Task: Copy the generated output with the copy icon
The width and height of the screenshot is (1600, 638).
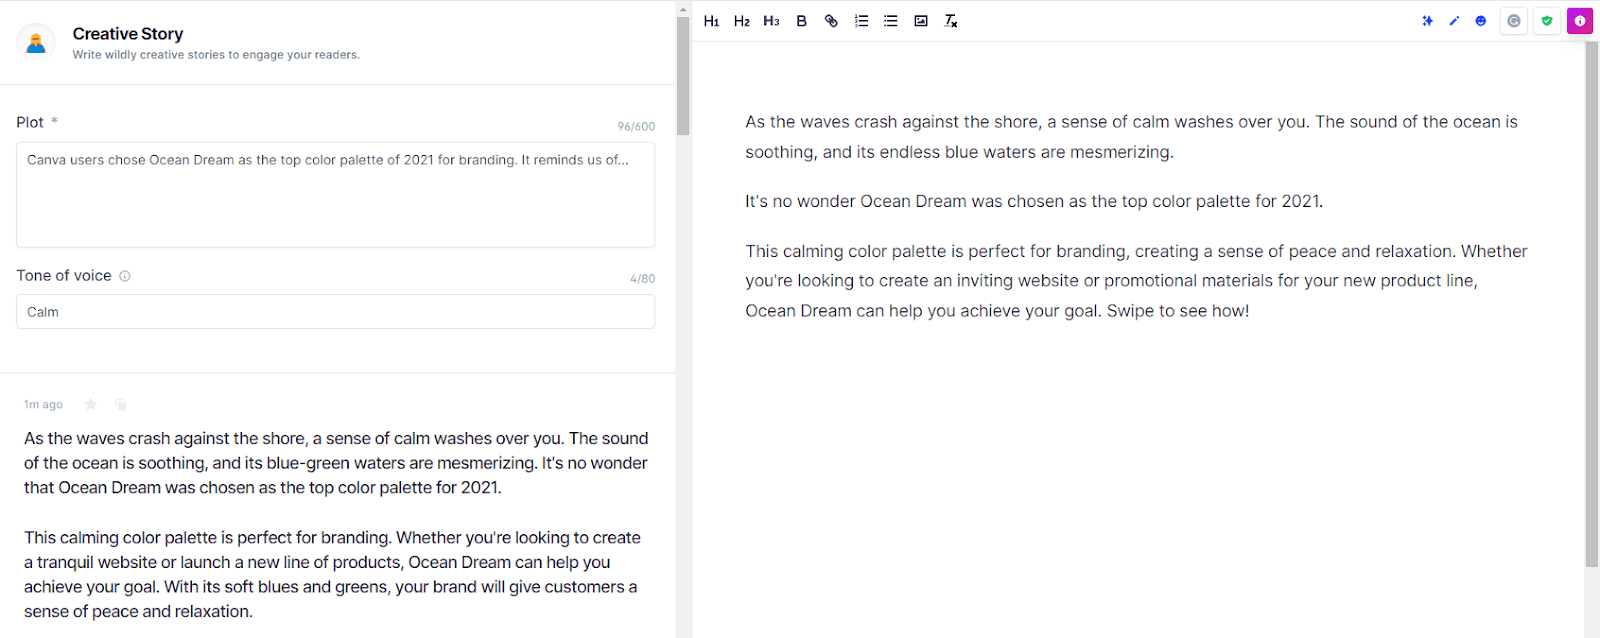Action: 120,404
